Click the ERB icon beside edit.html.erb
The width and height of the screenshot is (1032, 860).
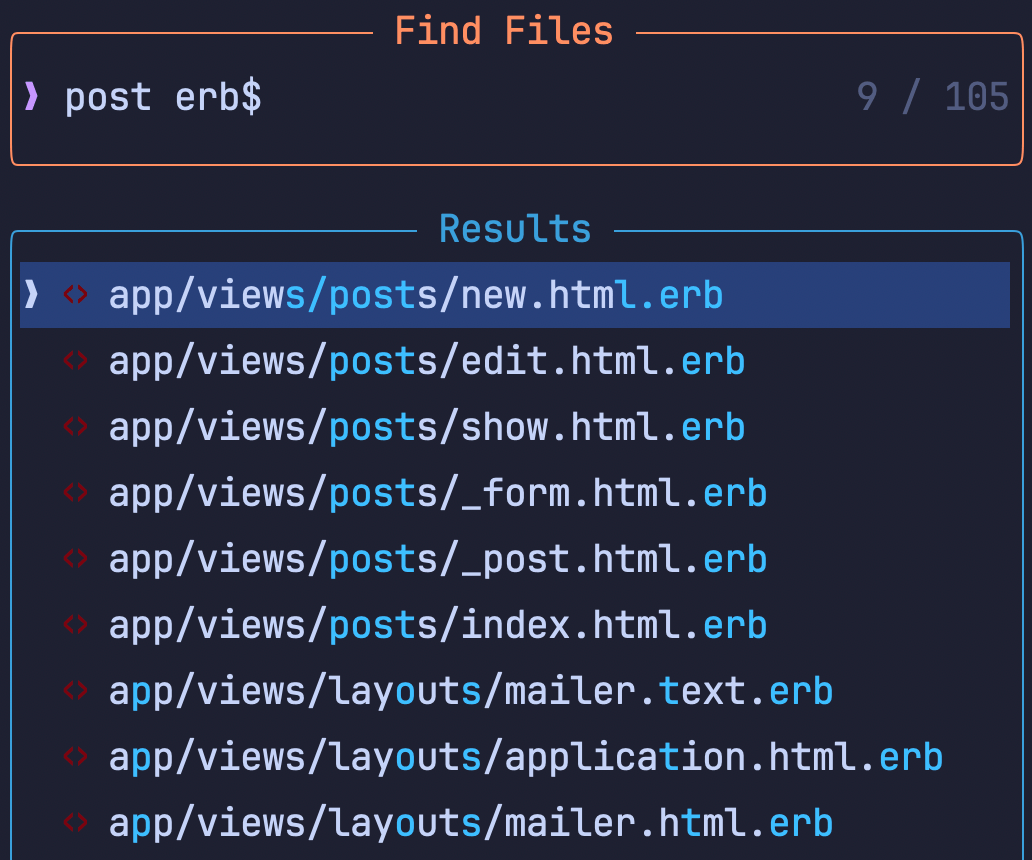[x=75, y=361]
